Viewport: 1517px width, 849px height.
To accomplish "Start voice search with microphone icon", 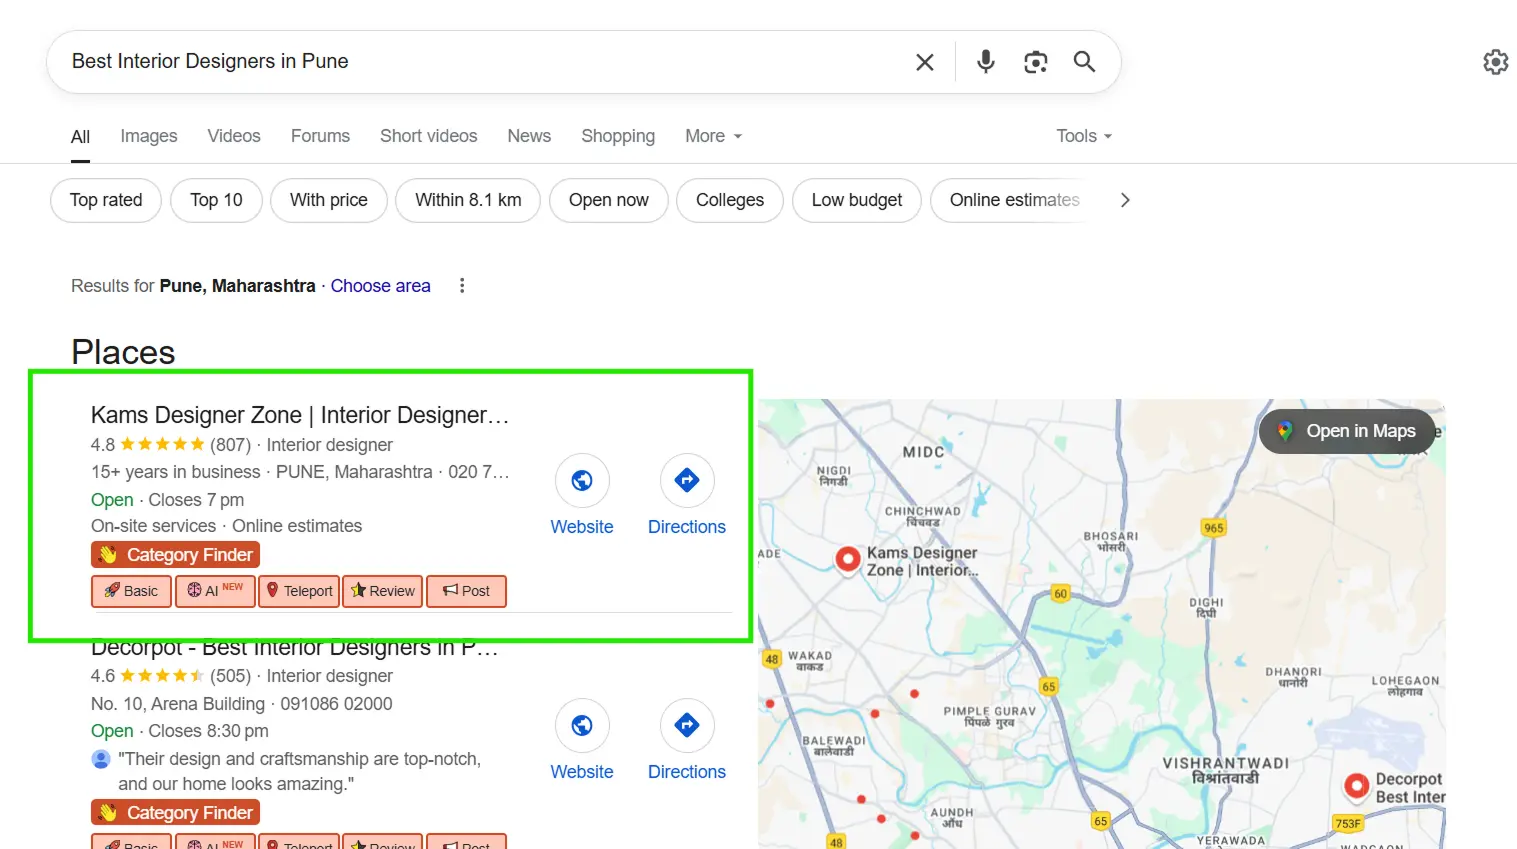I will (986, 62).
